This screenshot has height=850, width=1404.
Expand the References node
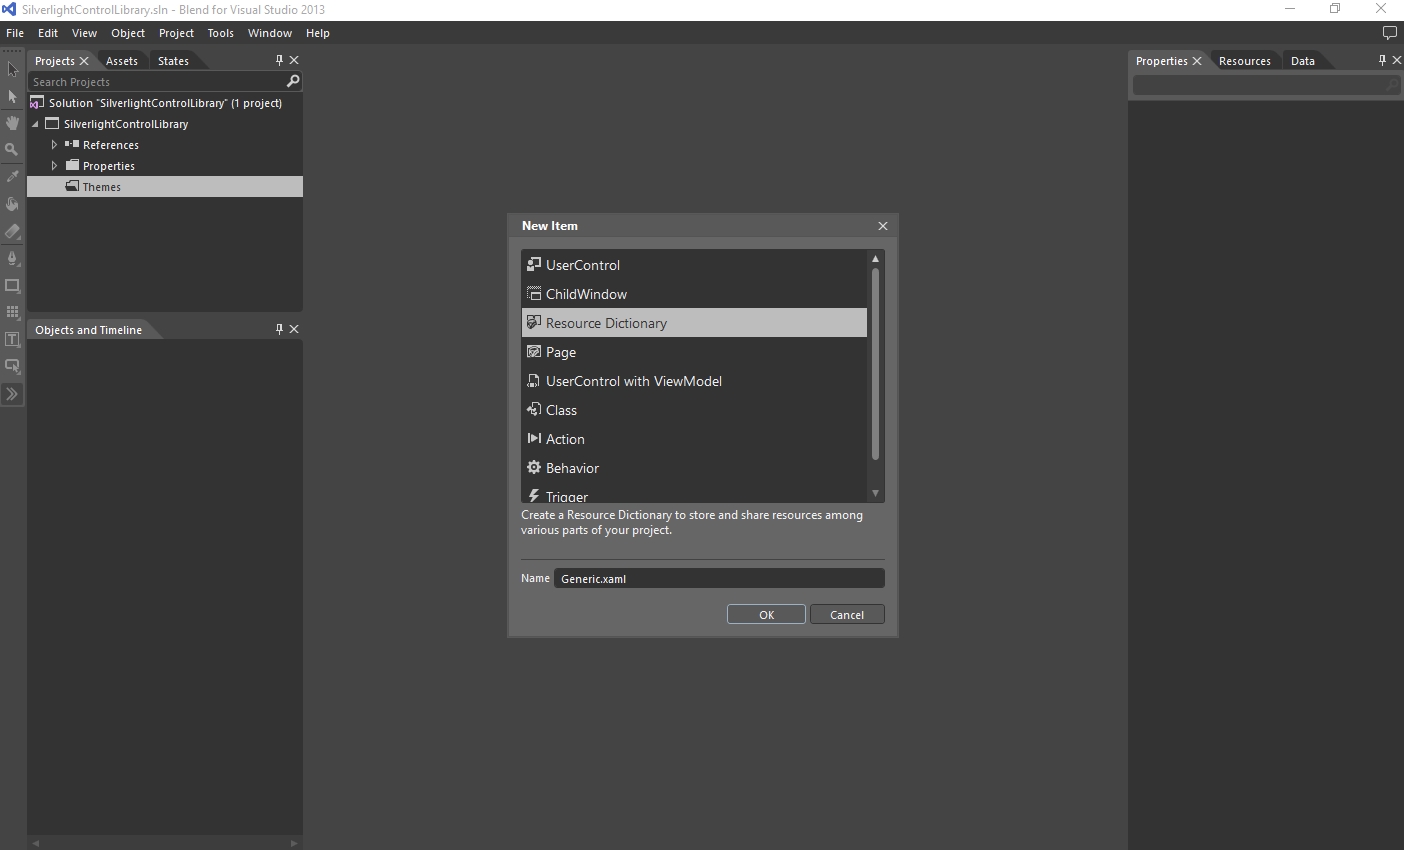tap(54, 145)
